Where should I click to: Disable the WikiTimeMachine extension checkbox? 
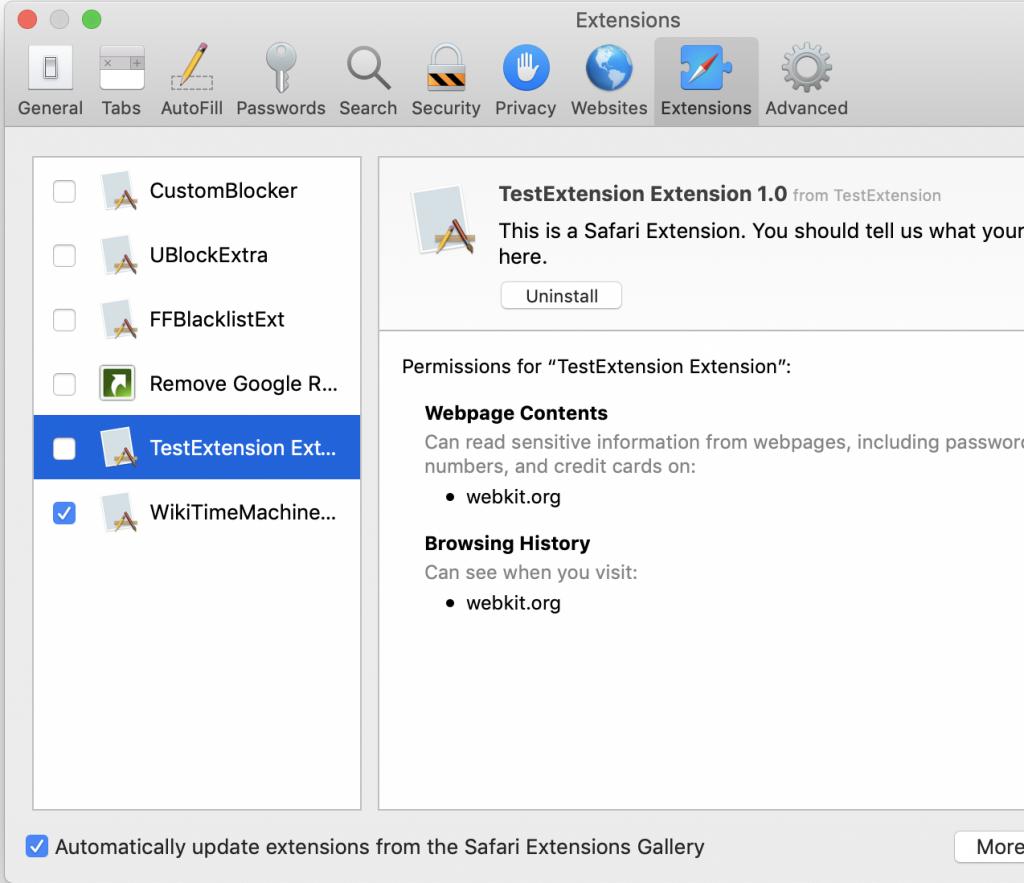pyautogui.click(x=64, y=513)
